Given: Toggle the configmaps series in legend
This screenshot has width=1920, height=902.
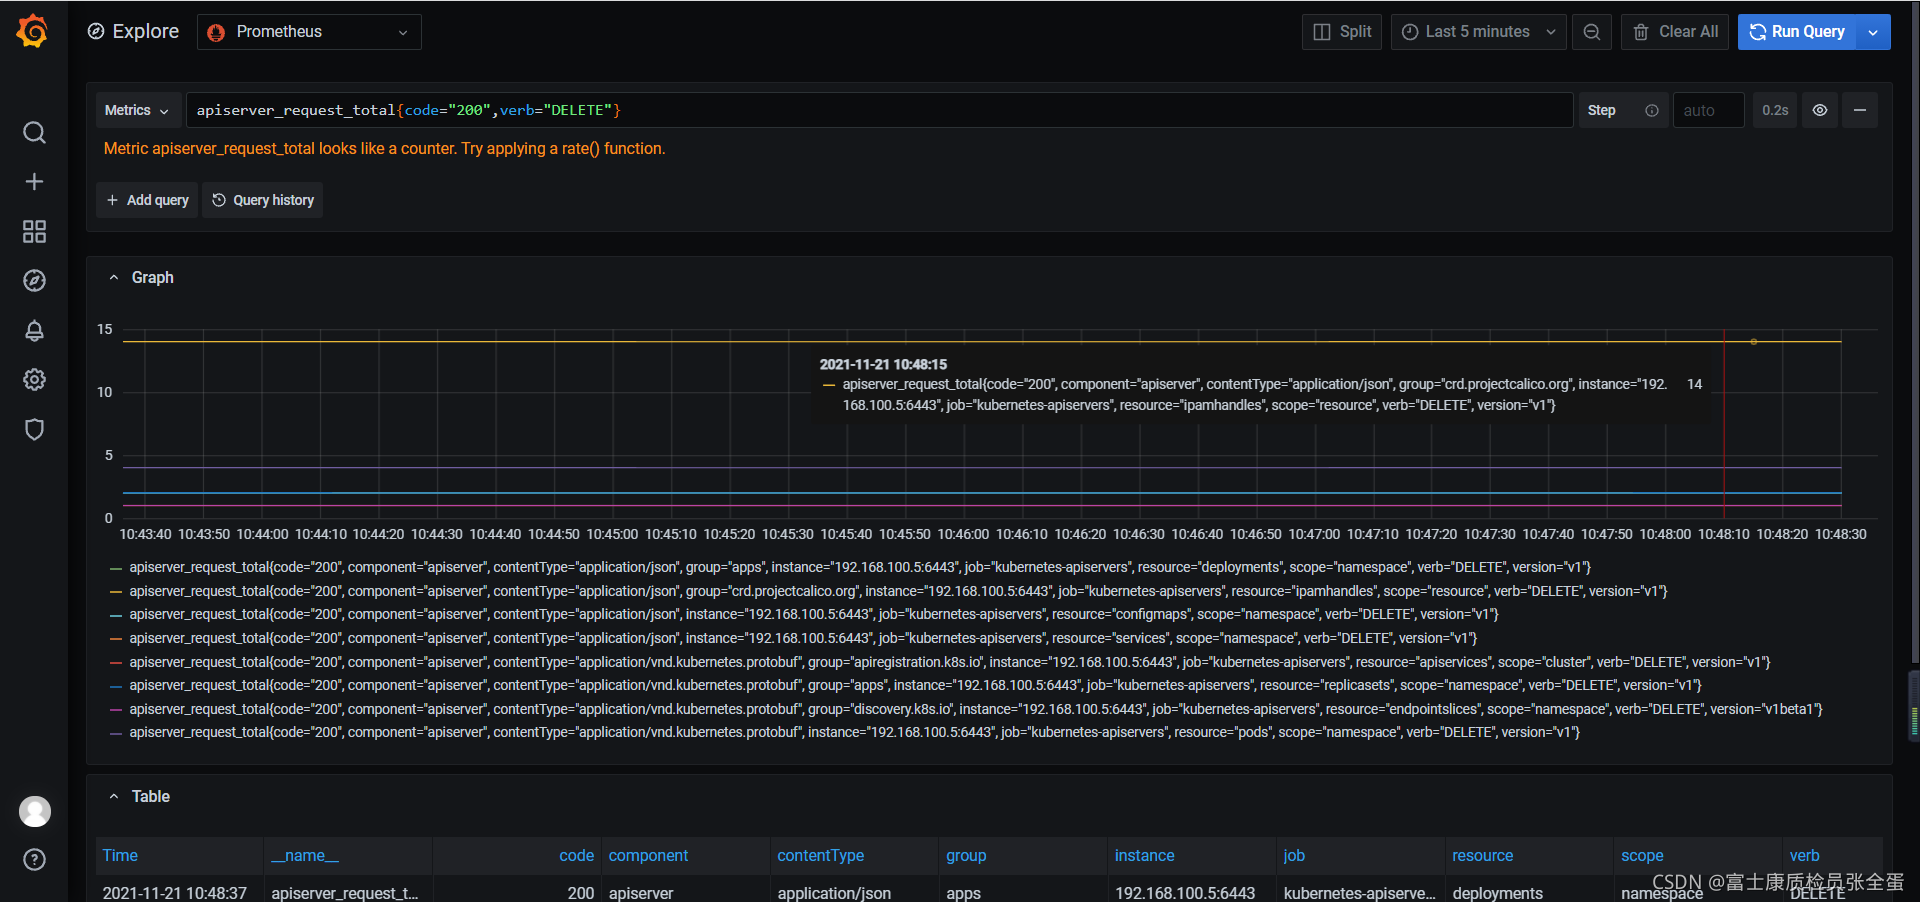Looking at the screenshot, I should (x=813, y=614).
